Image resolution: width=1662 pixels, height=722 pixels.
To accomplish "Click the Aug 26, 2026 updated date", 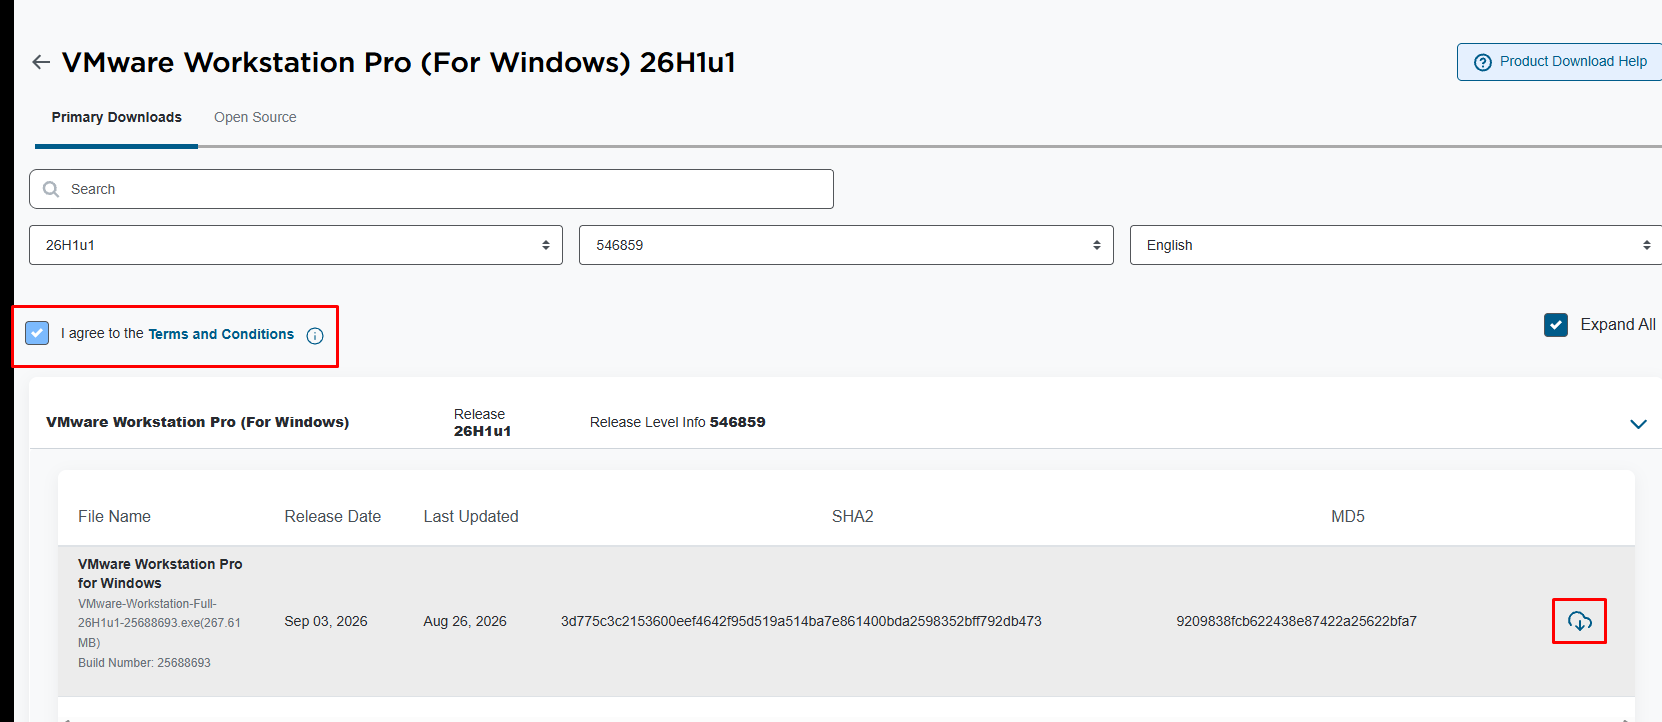I will click(x=465, y=621).
